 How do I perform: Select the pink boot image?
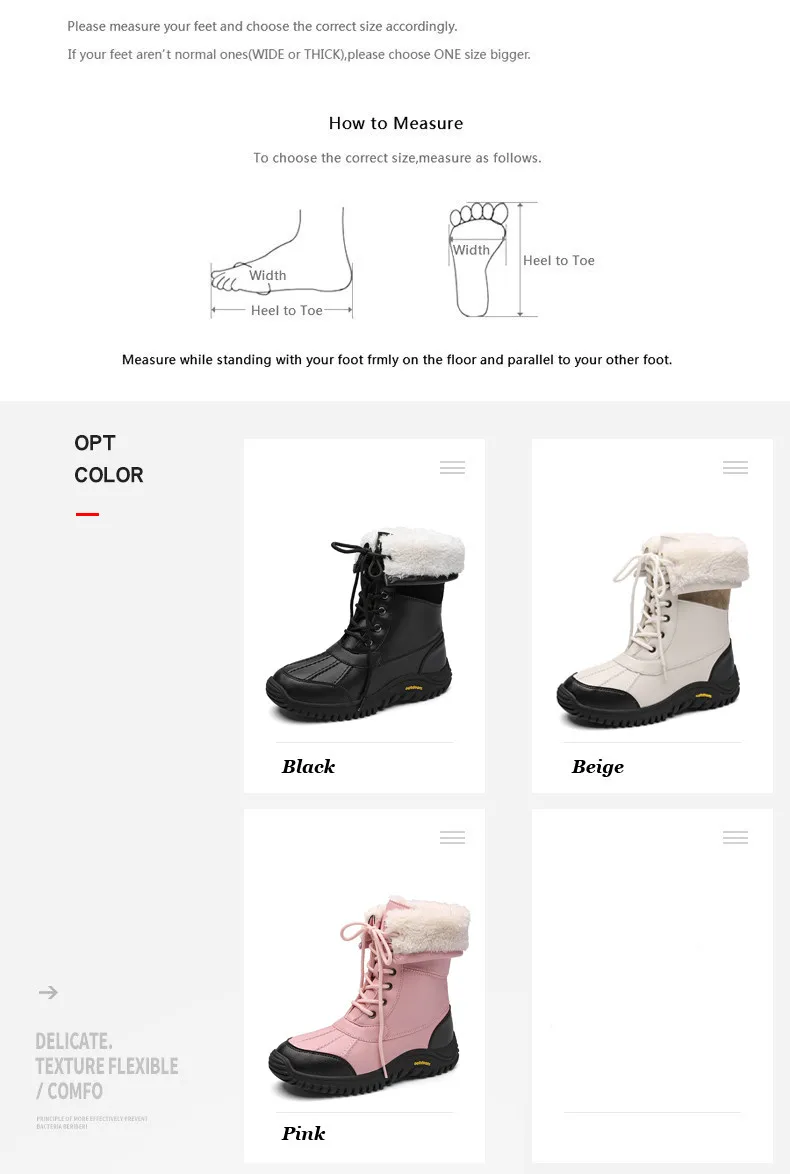(369, 997)
